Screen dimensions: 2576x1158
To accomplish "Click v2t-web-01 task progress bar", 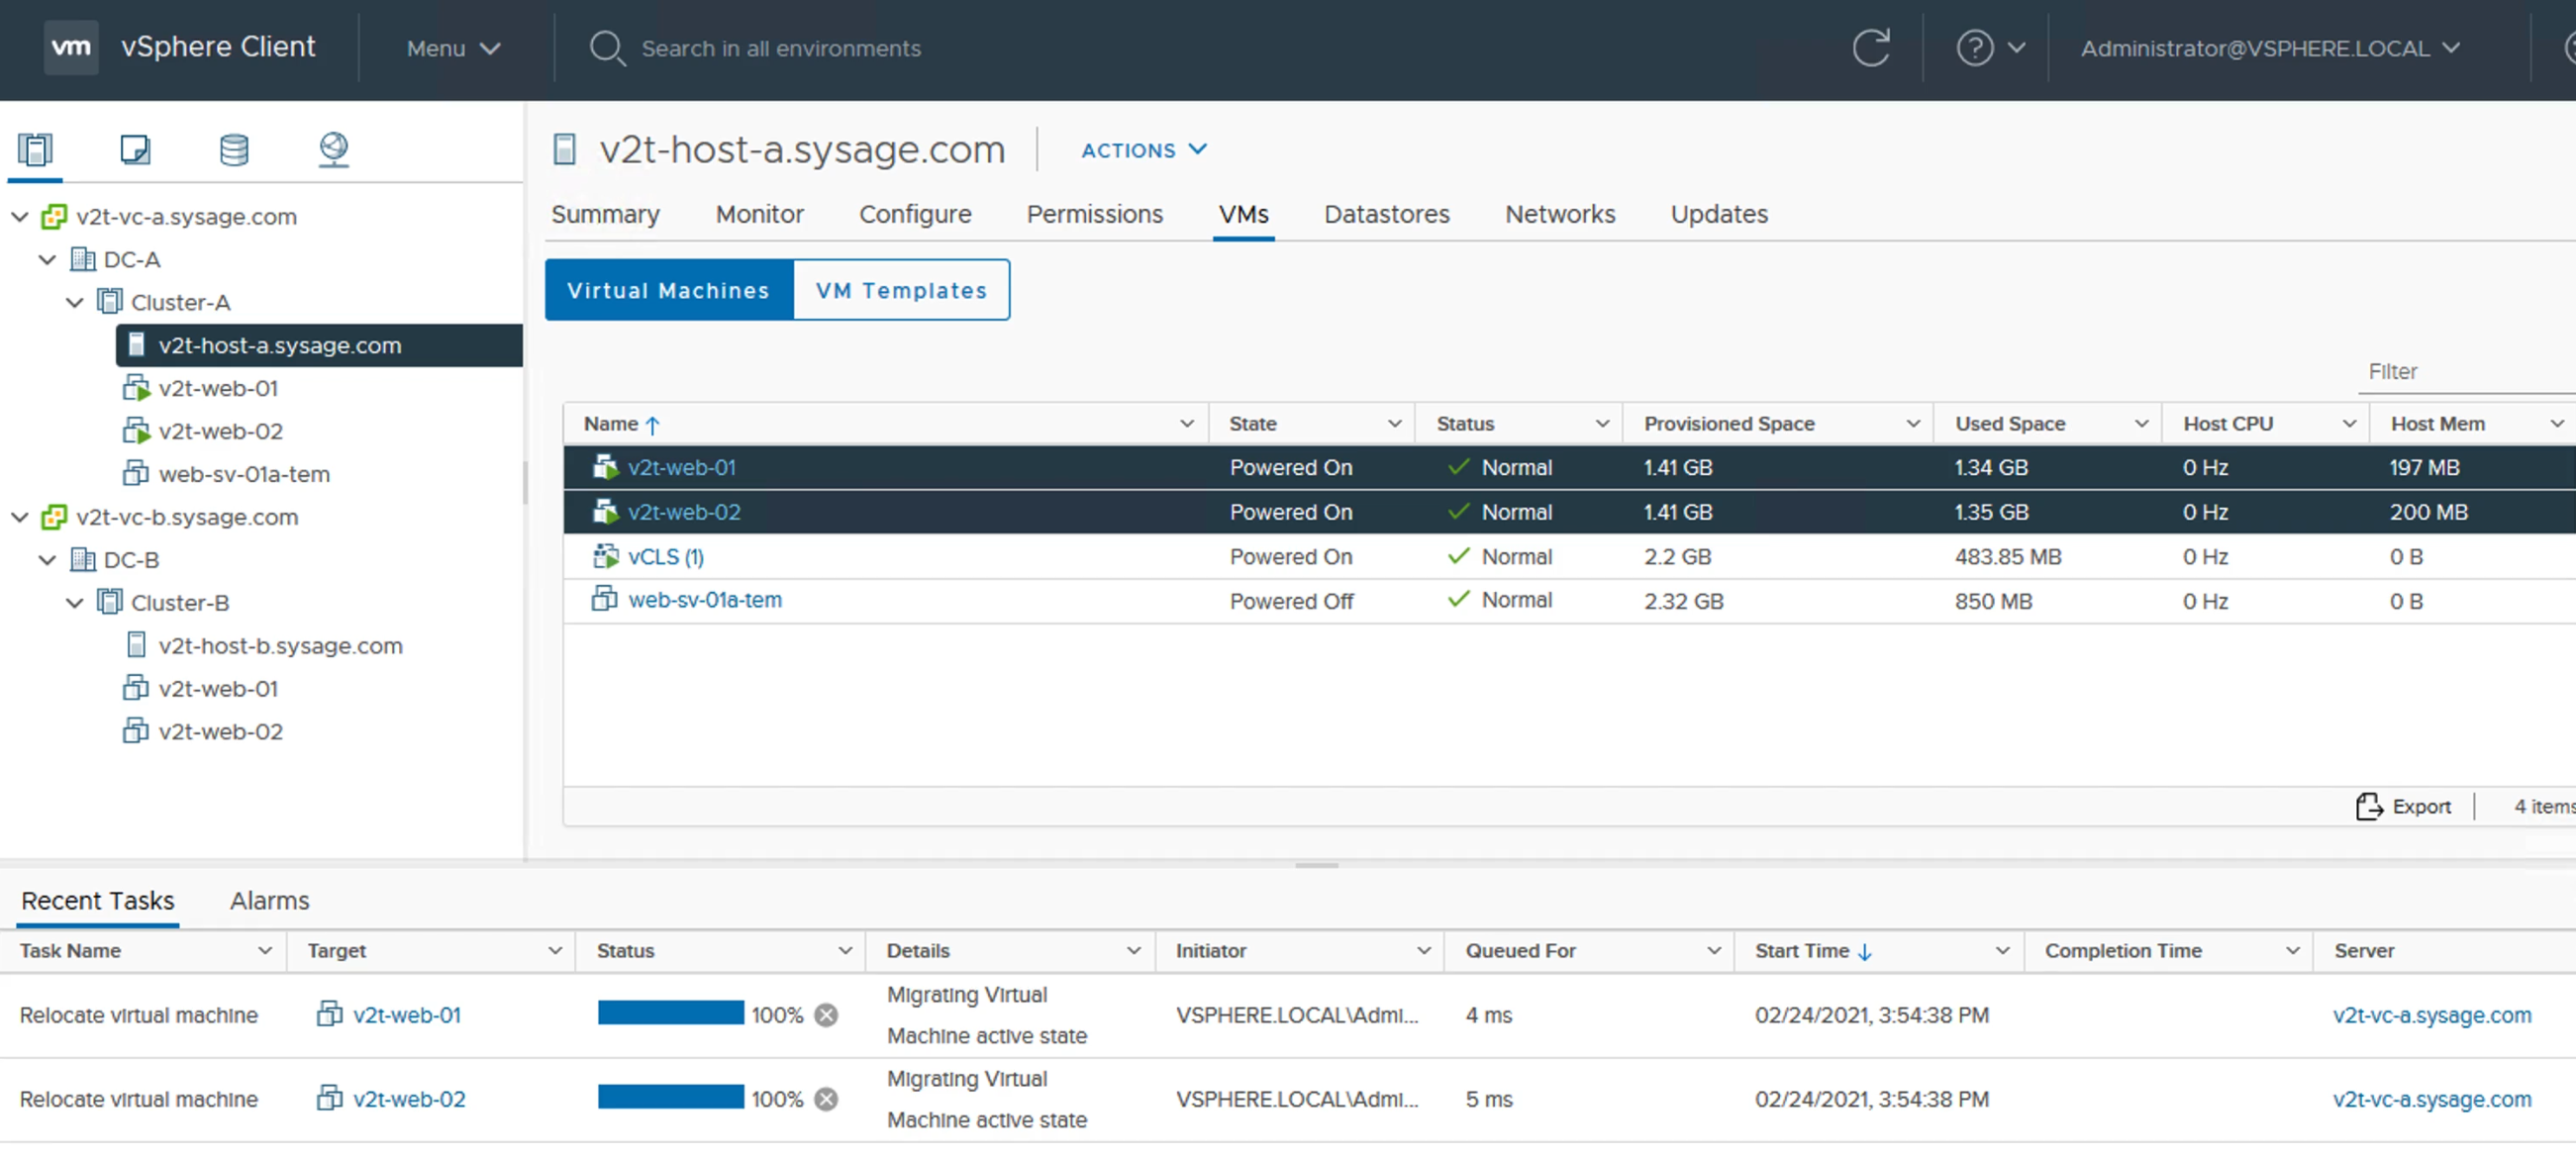I will click(x=671, y=1013).
